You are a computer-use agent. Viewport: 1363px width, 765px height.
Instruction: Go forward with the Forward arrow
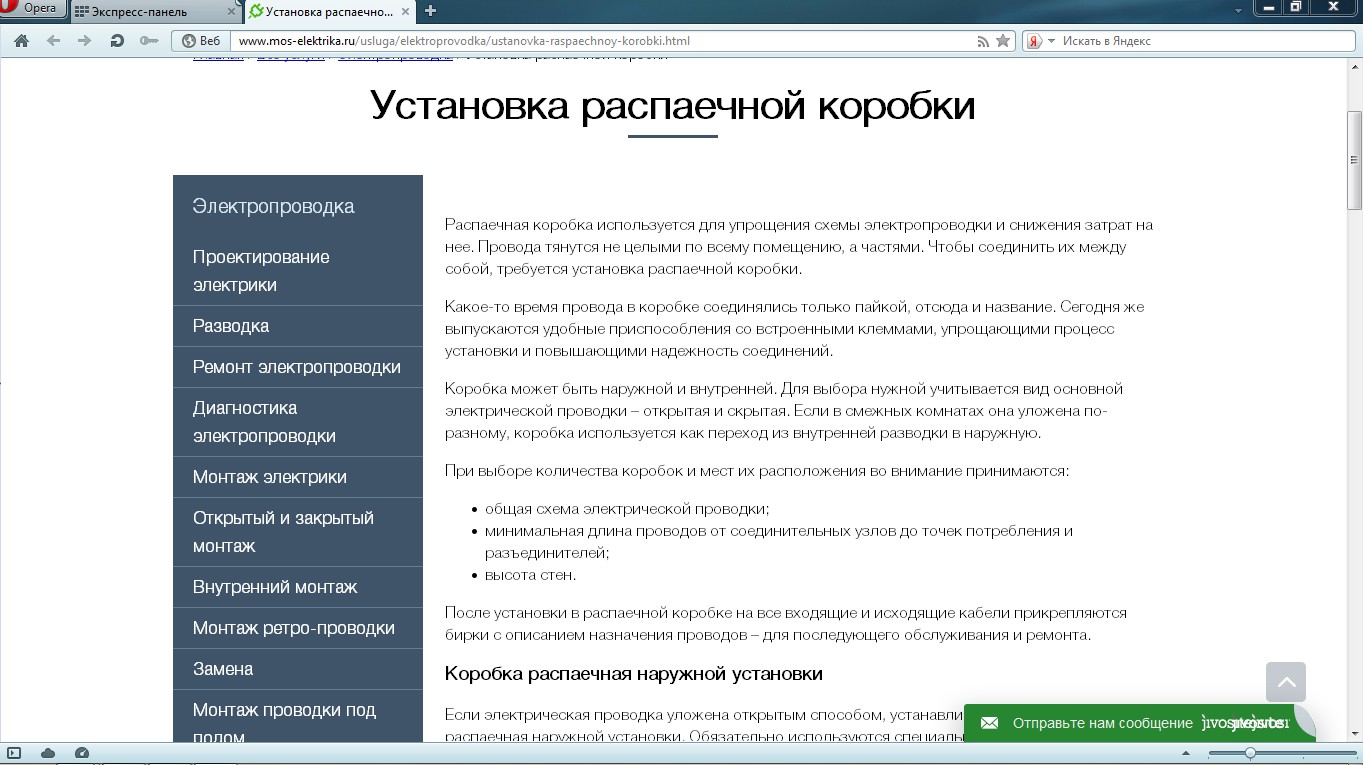(x=85, y=41)
